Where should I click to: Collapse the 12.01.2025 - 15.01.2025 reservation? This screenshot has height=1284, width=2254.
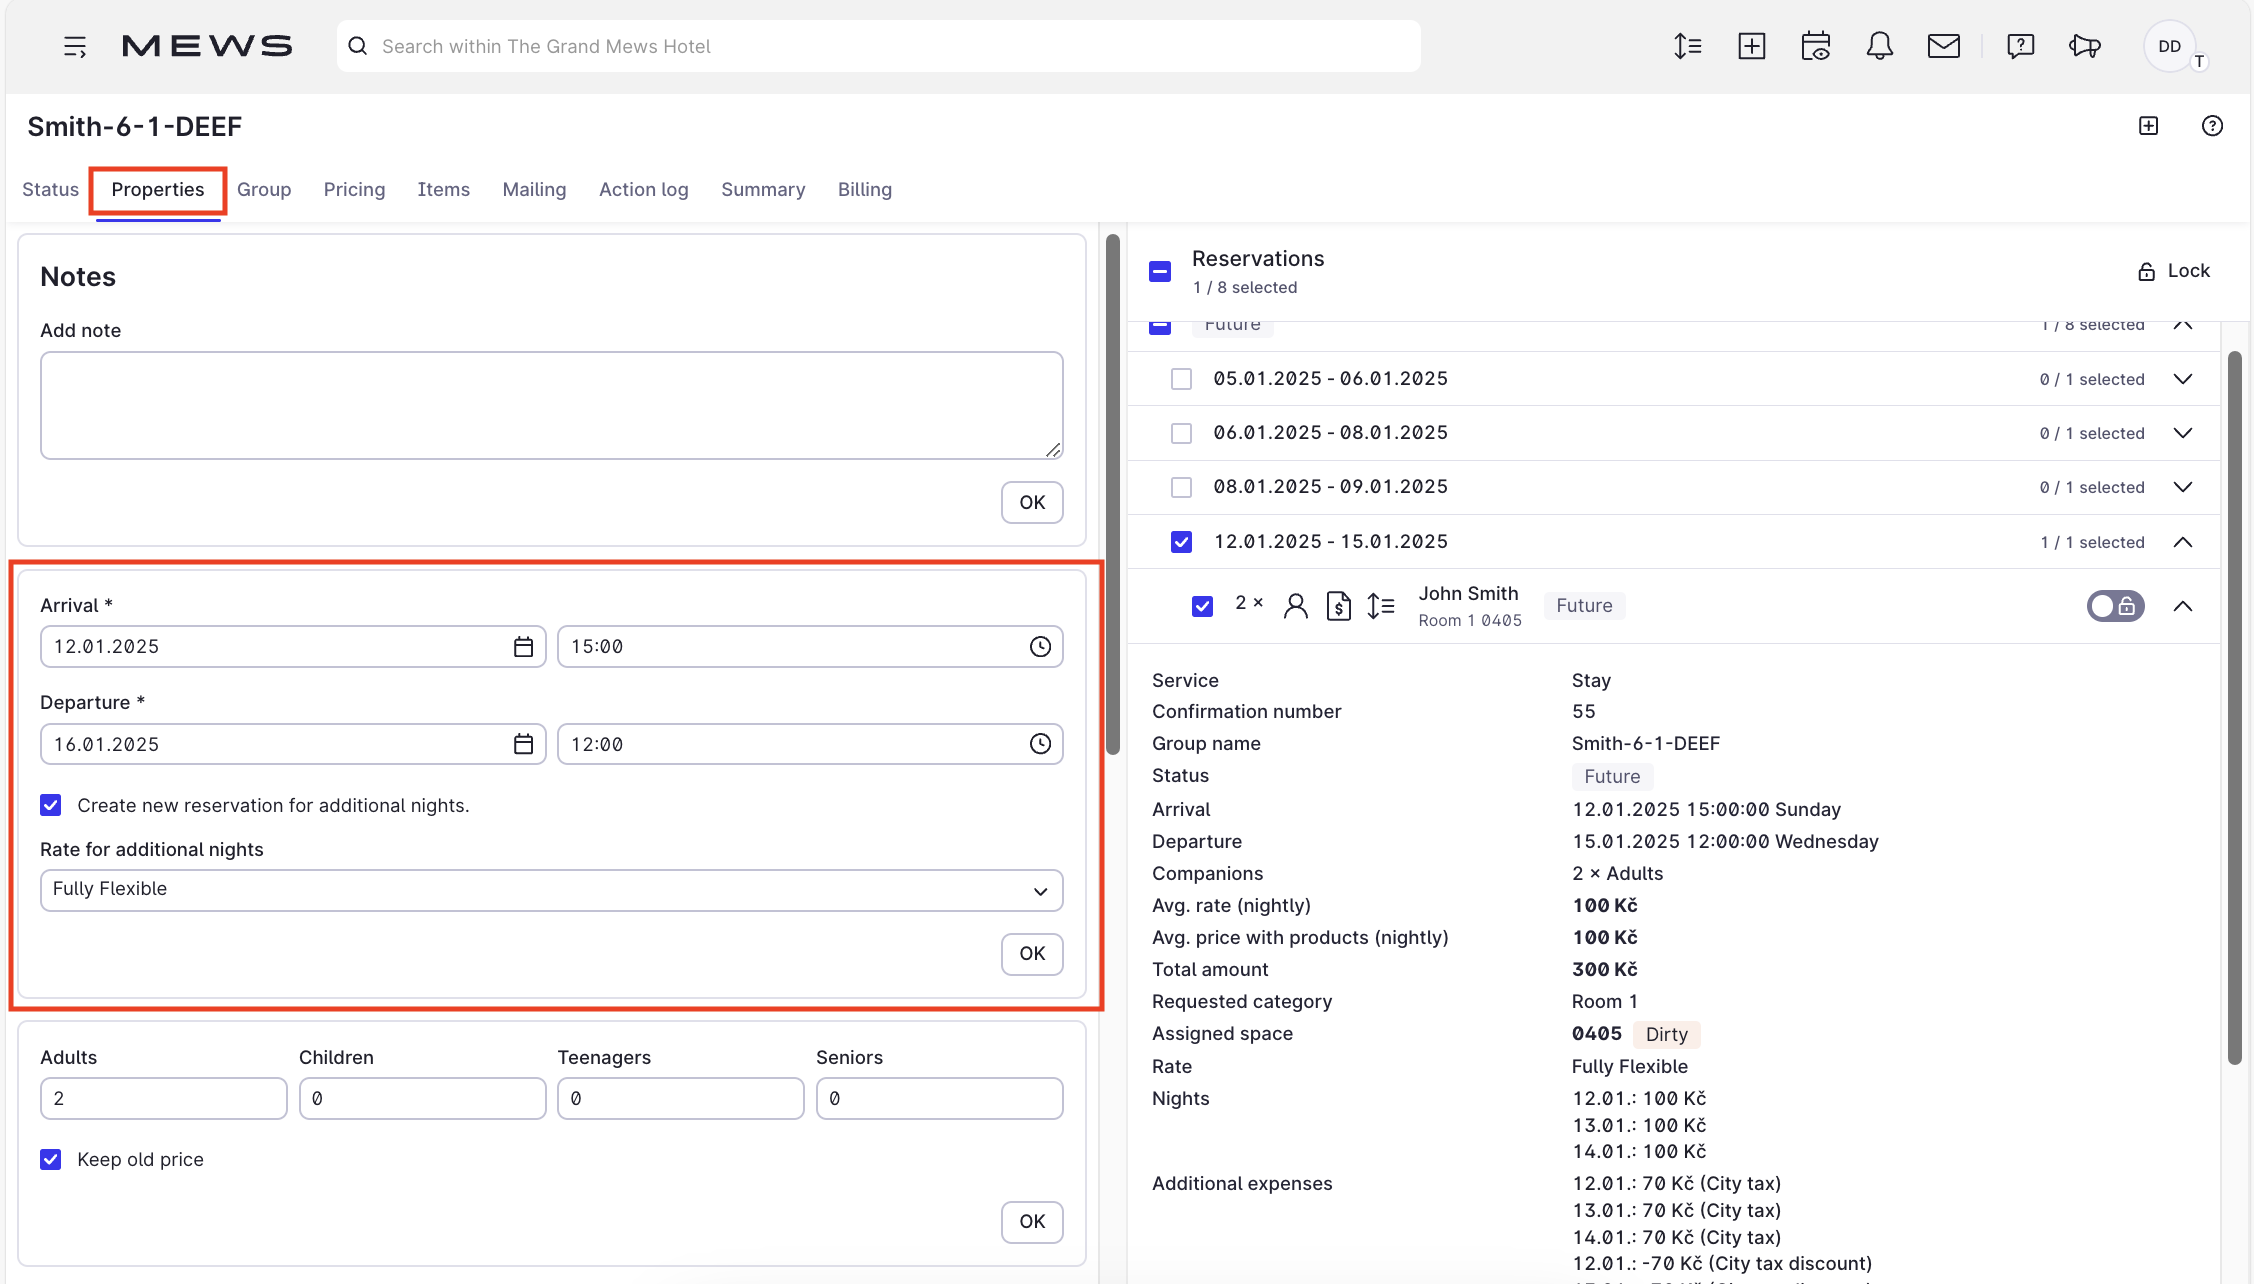pos(2183,542)
